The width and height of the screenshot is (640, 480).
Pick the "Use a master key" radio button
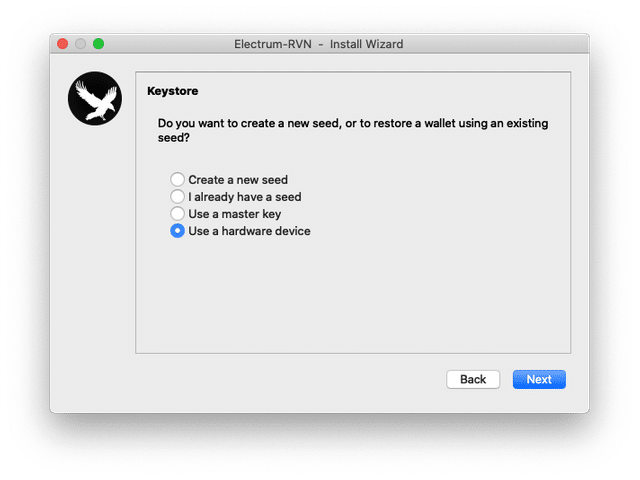177,214
